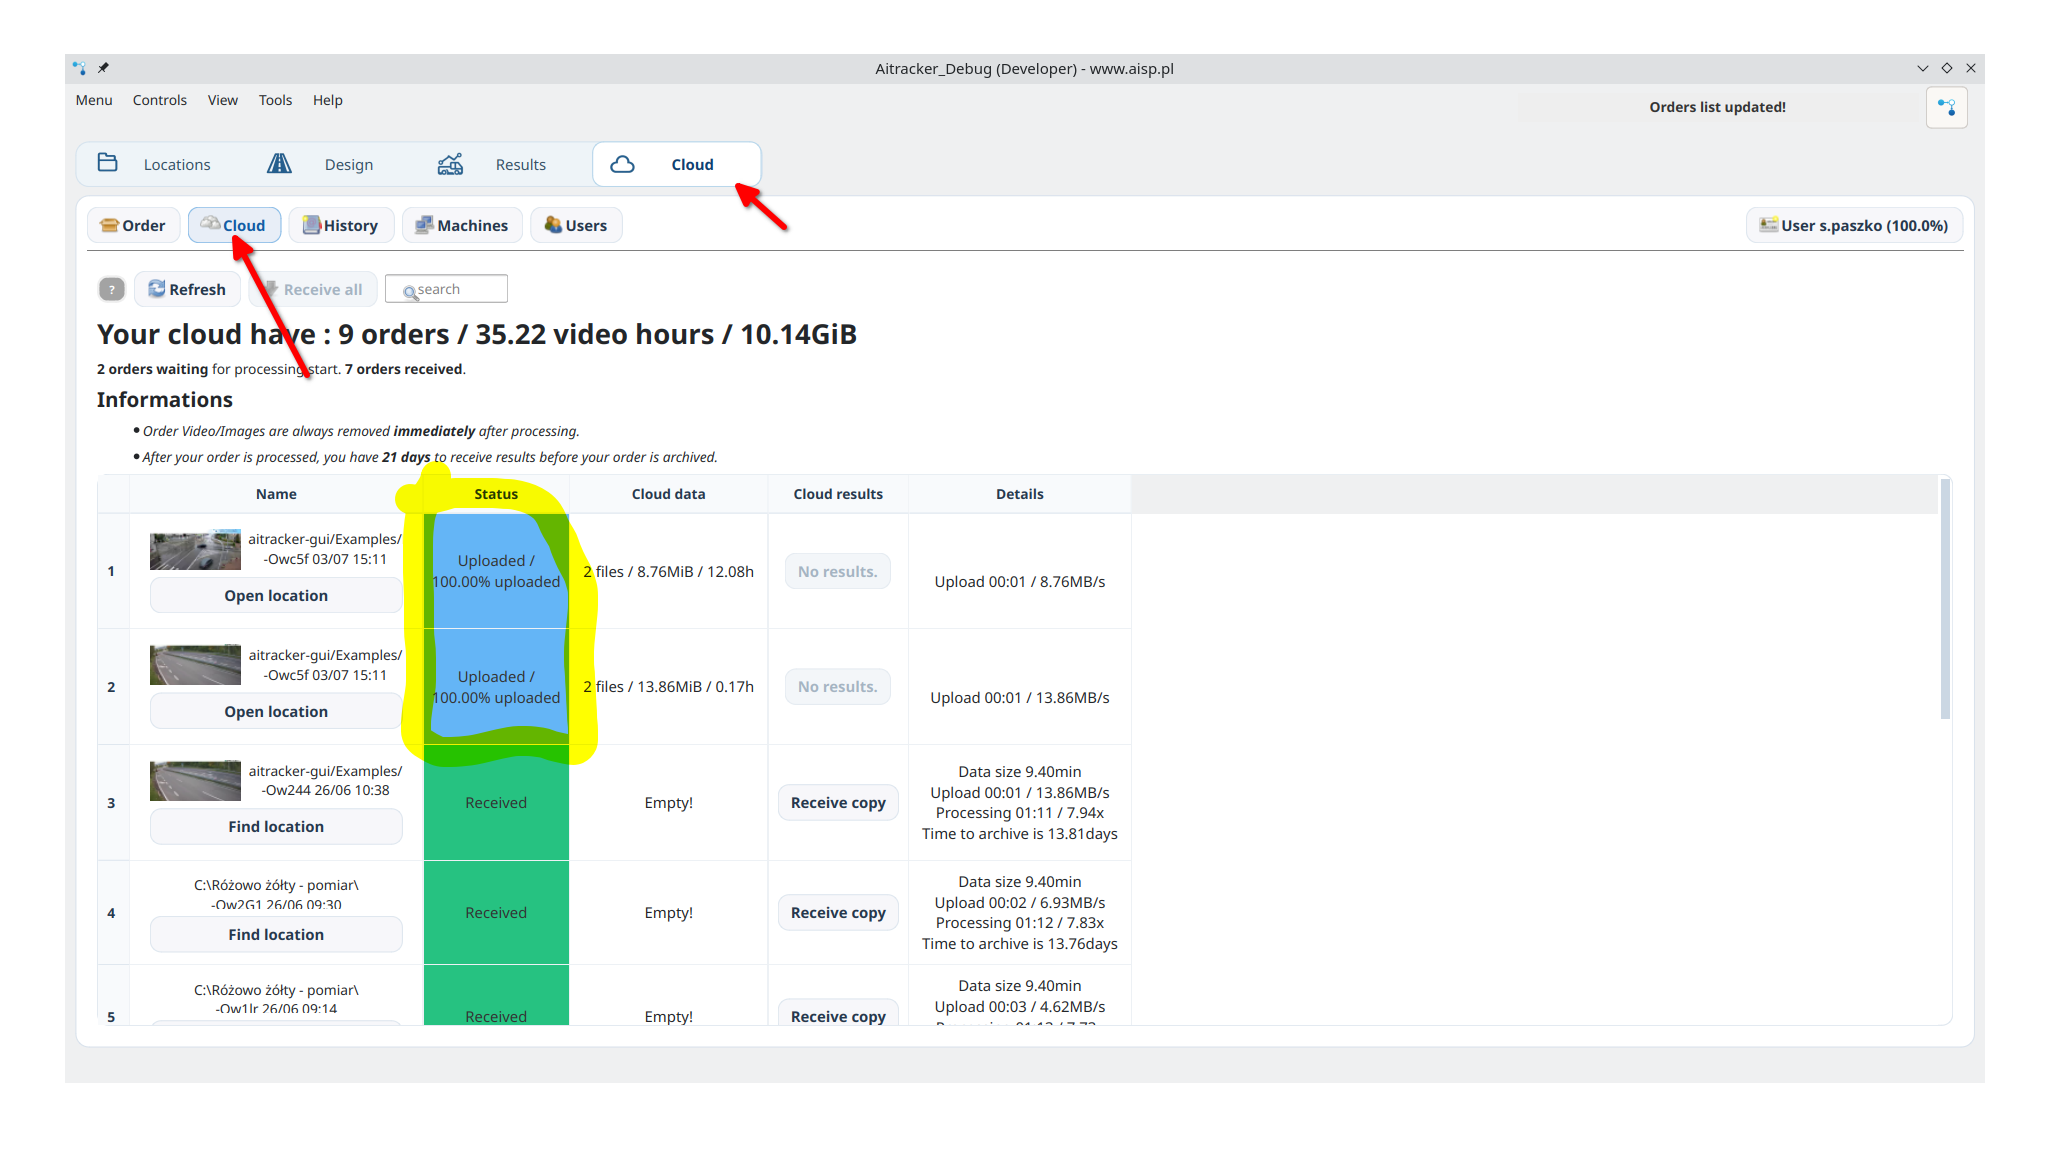Click the orders table vertical scrollbar
This screenshot has width=2050, height=1160.
[x=1945, y=598]
